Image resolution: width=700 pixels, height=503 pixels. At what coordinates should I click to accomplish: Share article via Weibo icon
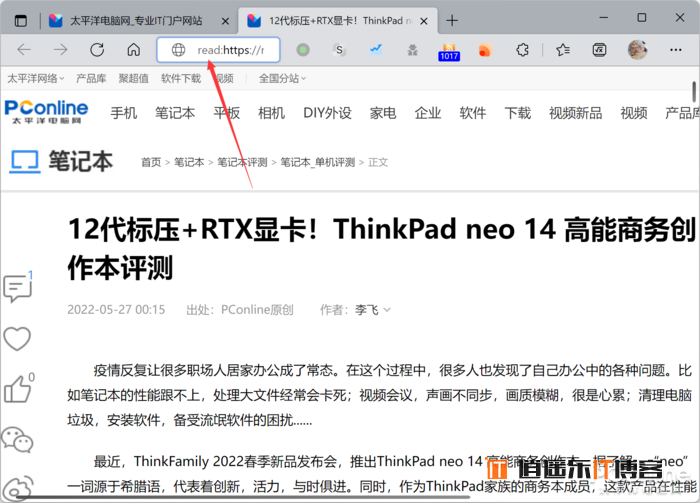pos(17,488)
